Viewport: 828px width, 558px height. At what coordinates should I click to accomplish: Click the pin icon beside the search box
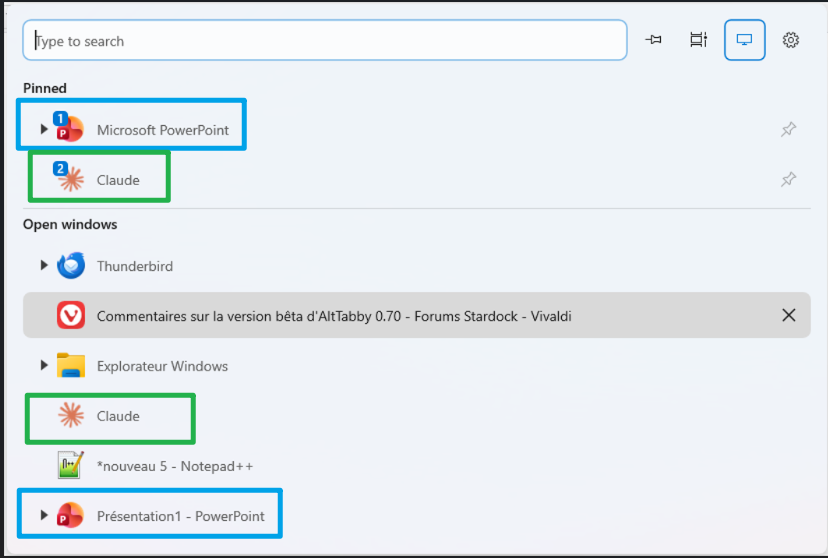653,40
